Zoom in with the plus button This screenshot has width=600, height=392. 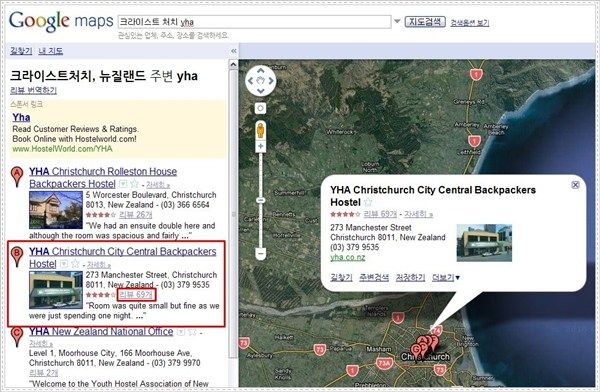(x=261, y=146)
